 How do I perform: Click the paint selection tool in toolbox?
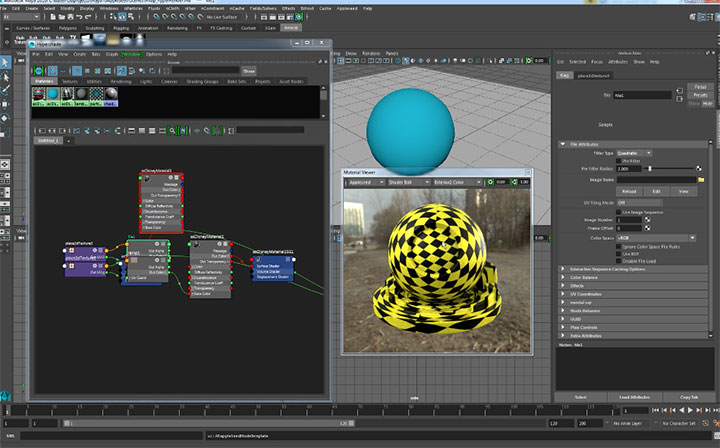tap(5, 90)
